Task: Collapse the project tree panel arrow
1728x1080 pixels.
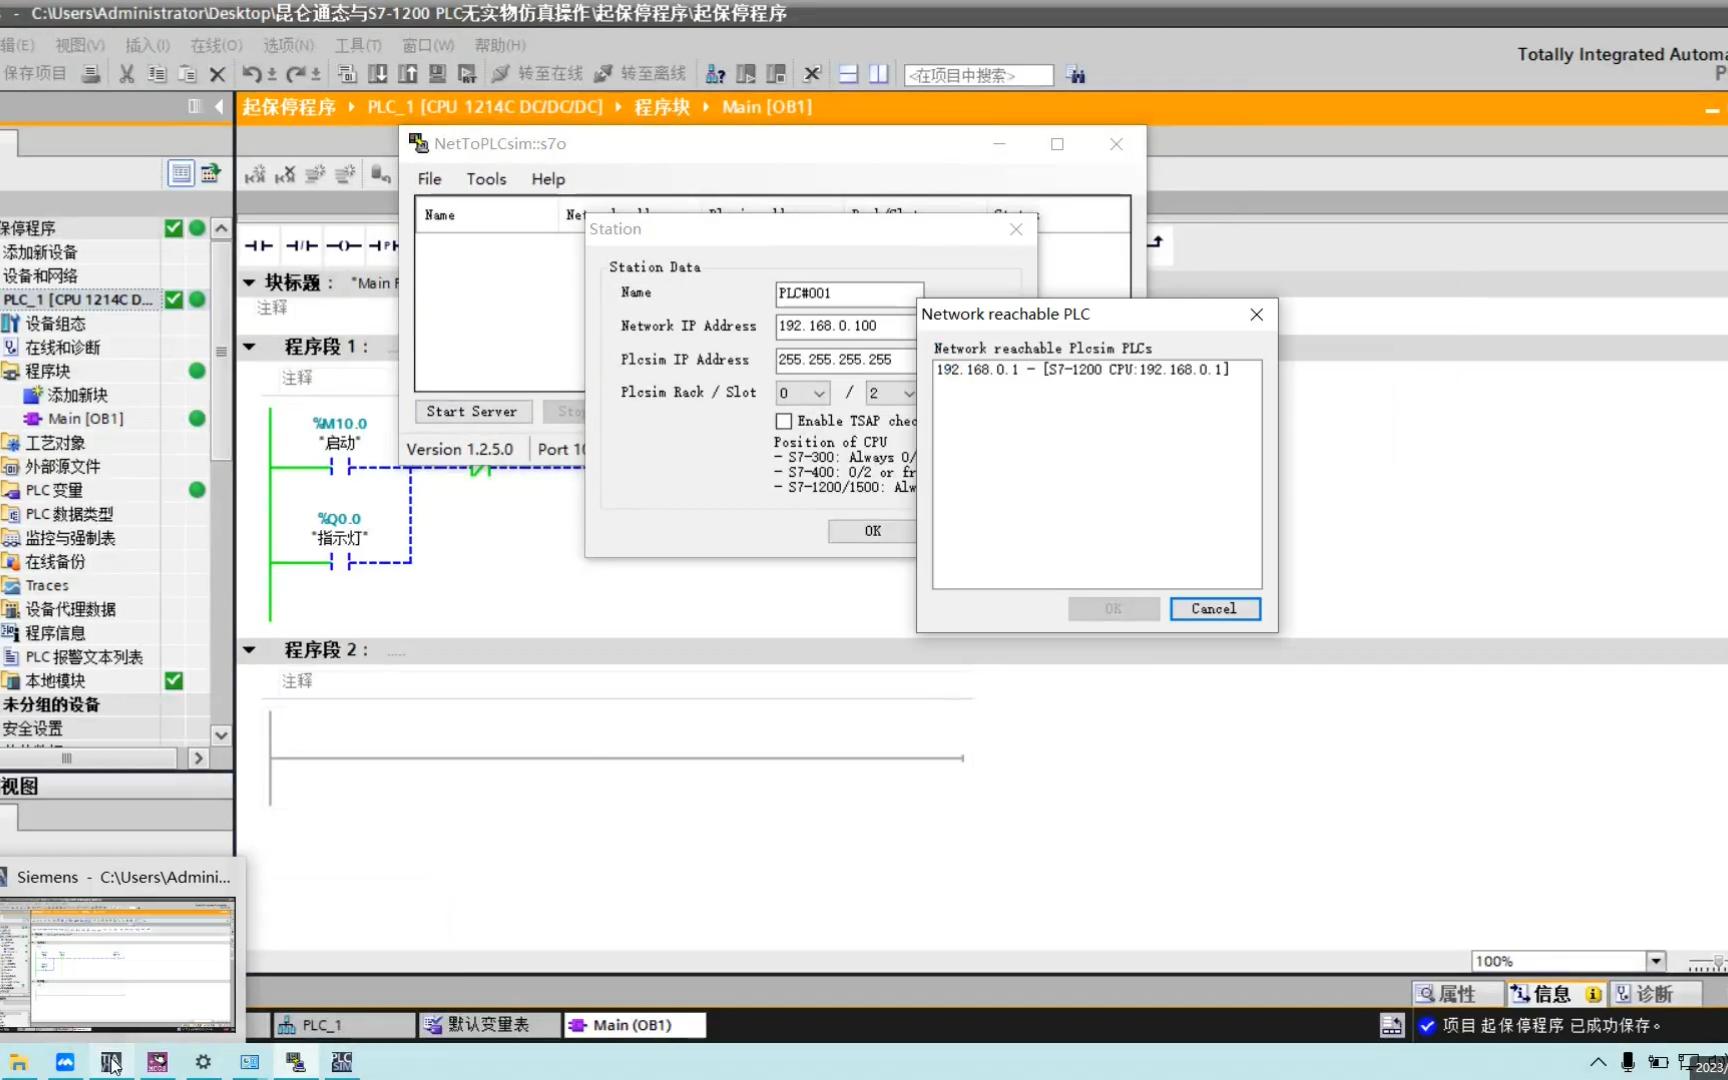Action: pyautogui.click(x=218, y=106)
